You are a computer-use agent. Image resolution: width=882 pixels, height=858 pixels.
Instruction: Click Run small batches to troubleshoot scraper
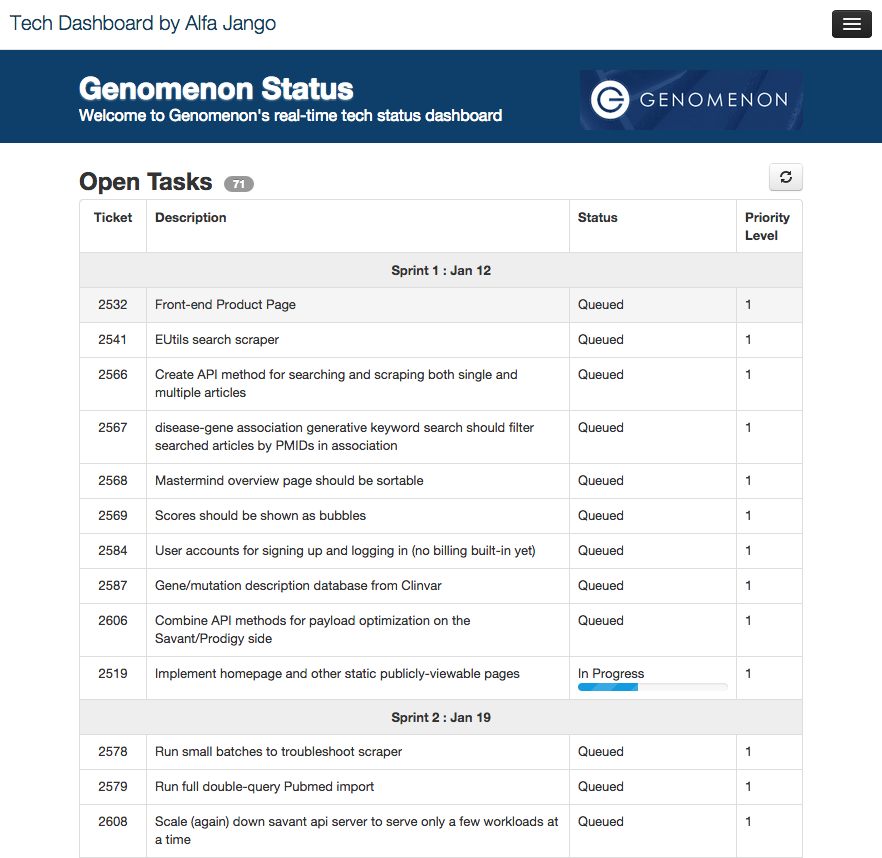click(278, 752)
